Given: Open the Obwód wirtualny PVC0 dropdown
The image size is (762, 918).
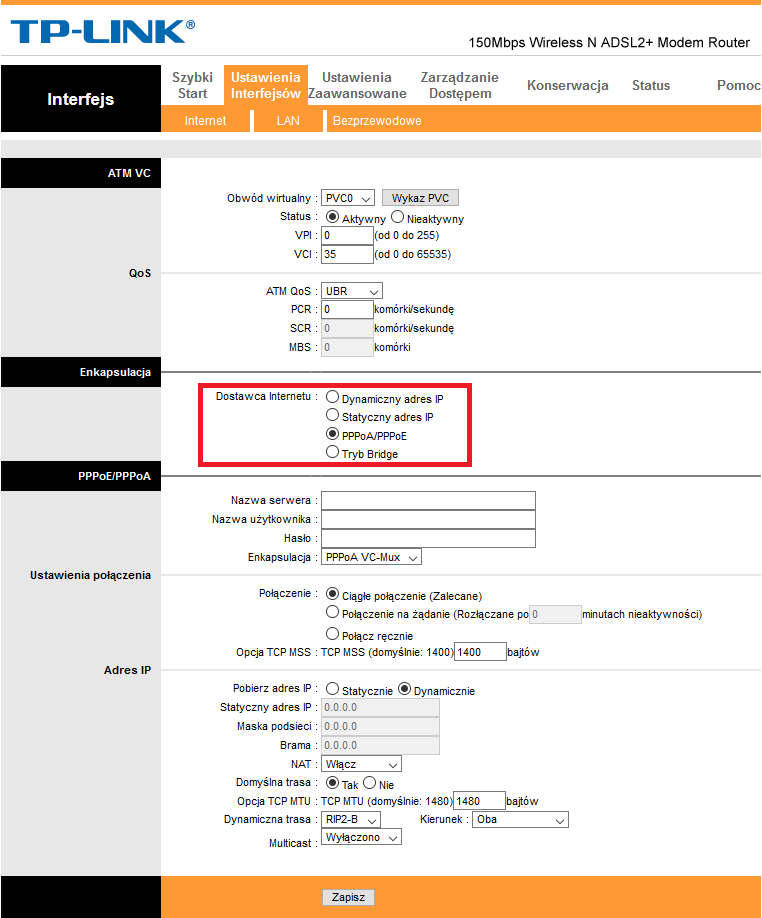Looking at the screenshot, I should click(x=348, y=198).
